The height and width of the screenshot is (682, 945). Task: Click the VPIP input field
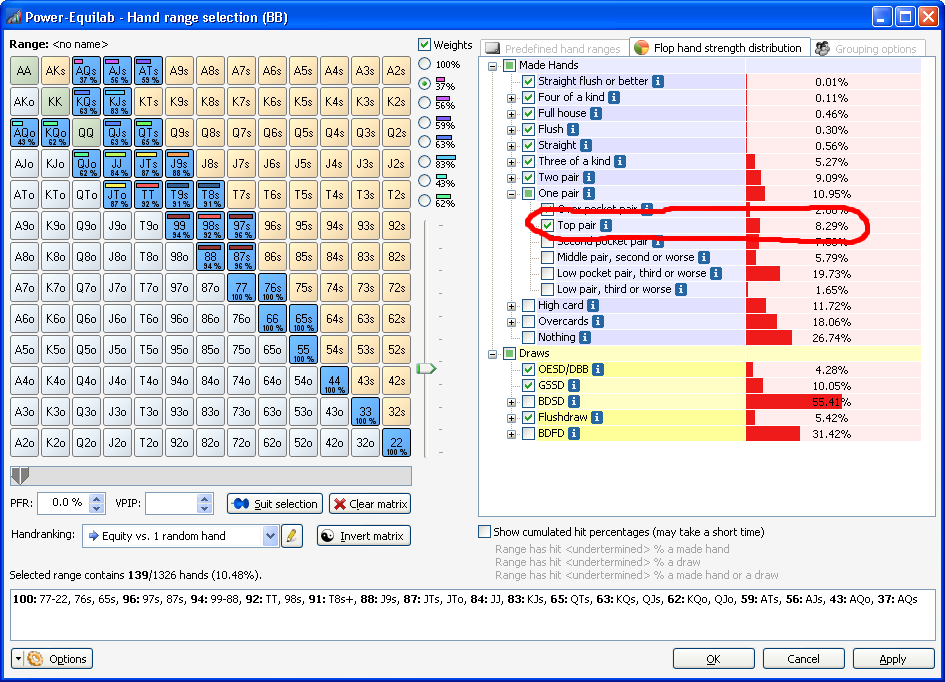(x=171, y=503)
